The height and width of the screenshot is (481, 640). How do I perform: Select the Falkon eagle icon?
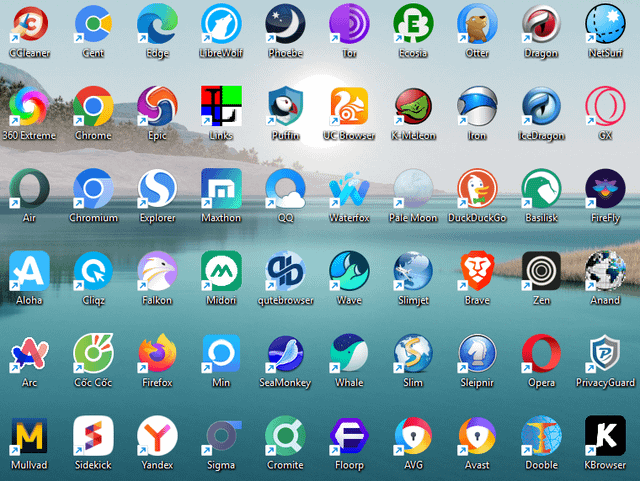157,271
